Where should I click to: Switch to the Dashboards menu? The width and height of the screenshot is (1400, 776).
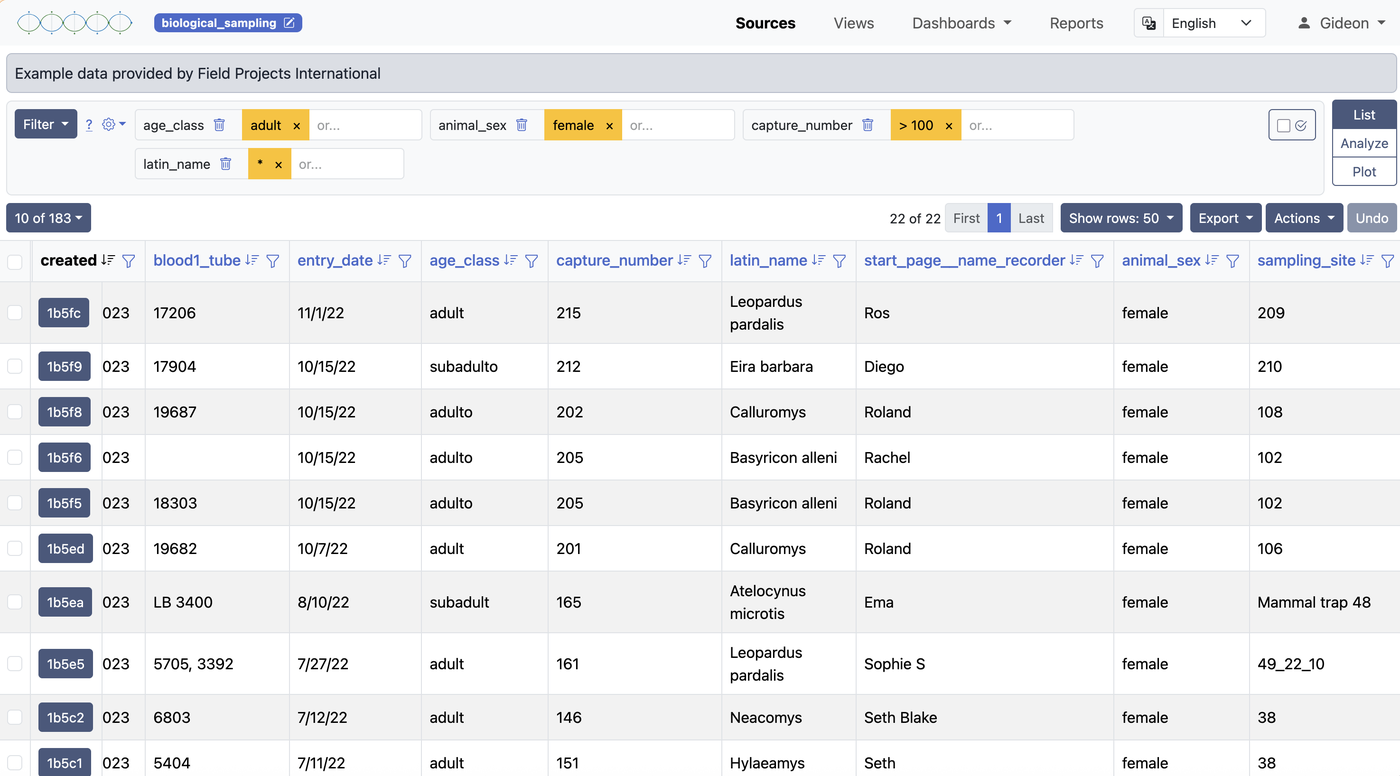tap(960, 22)
